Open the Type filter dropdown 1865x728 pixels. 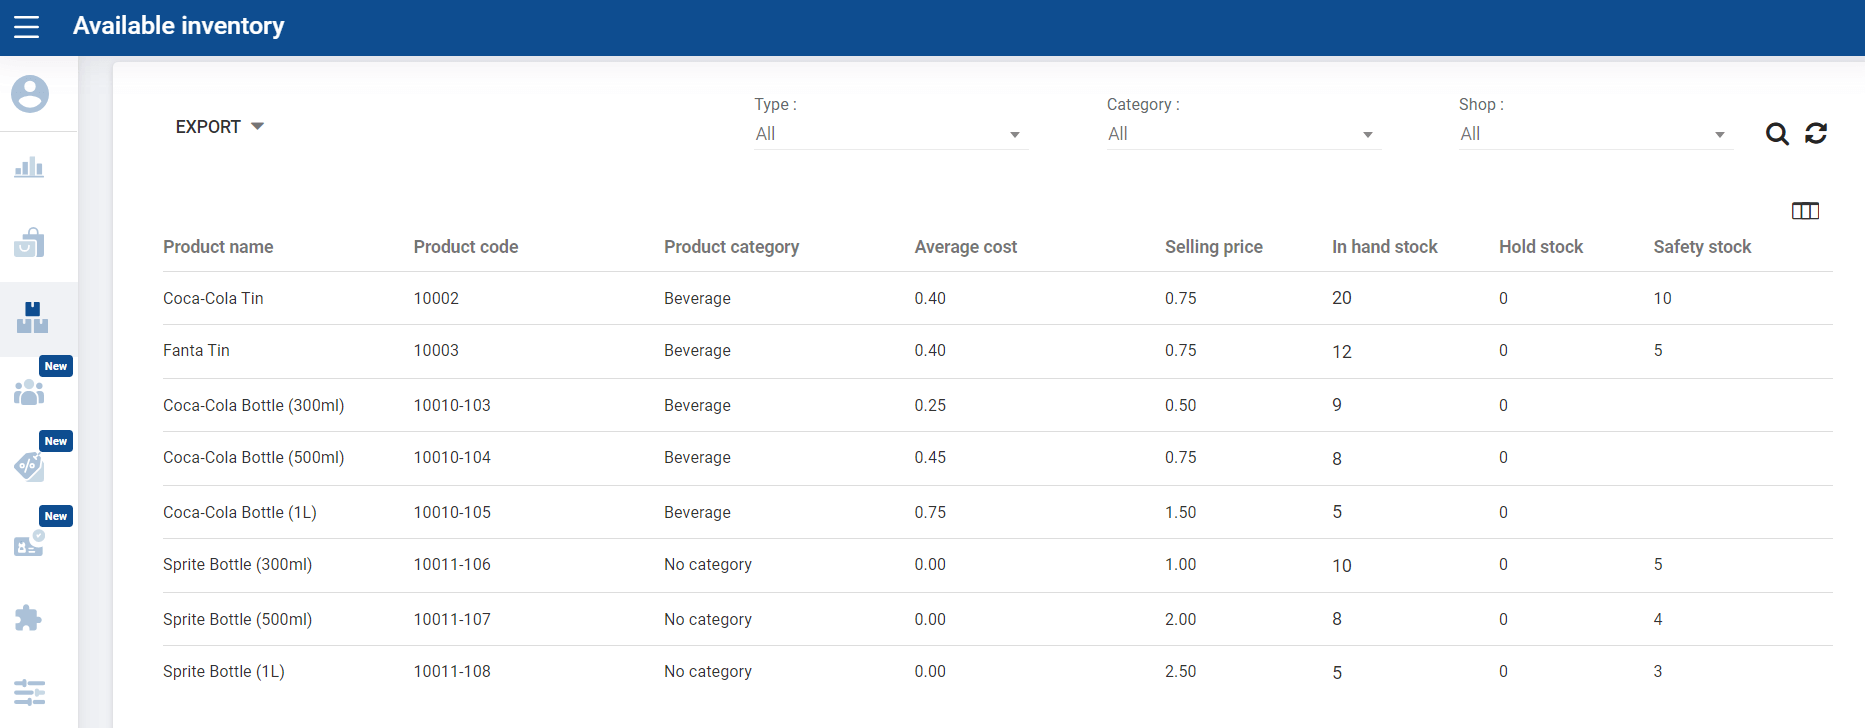[x=889, y=134]
